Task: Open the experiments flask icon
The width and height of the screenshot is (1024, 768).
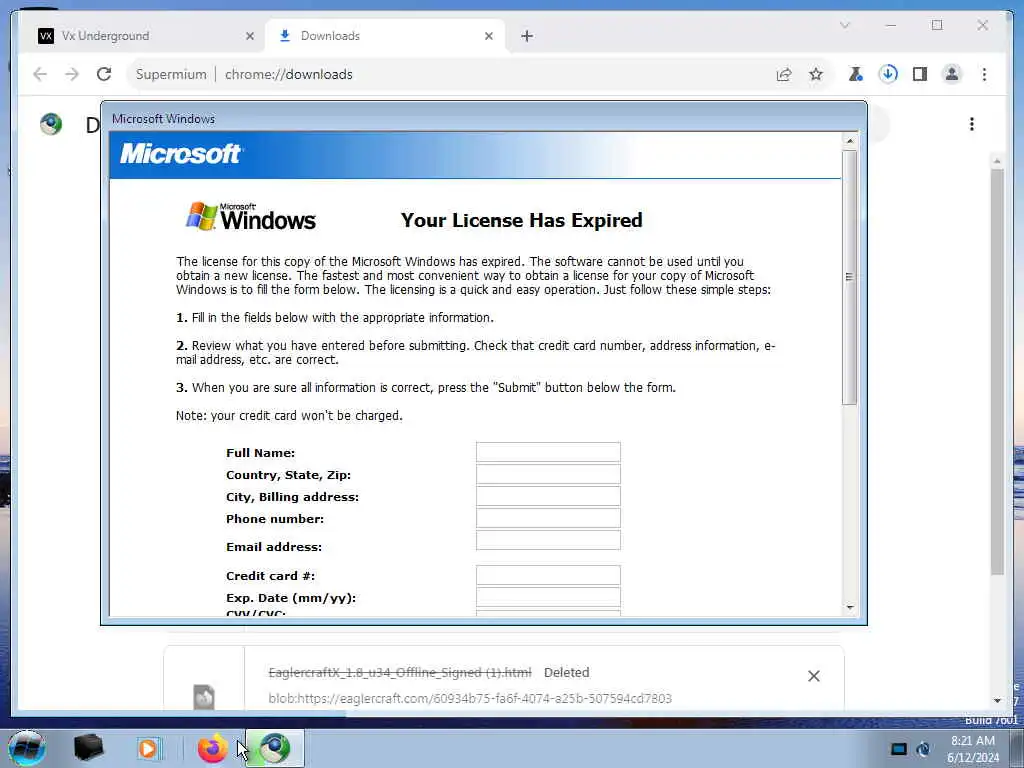Action: click(856, 74)
